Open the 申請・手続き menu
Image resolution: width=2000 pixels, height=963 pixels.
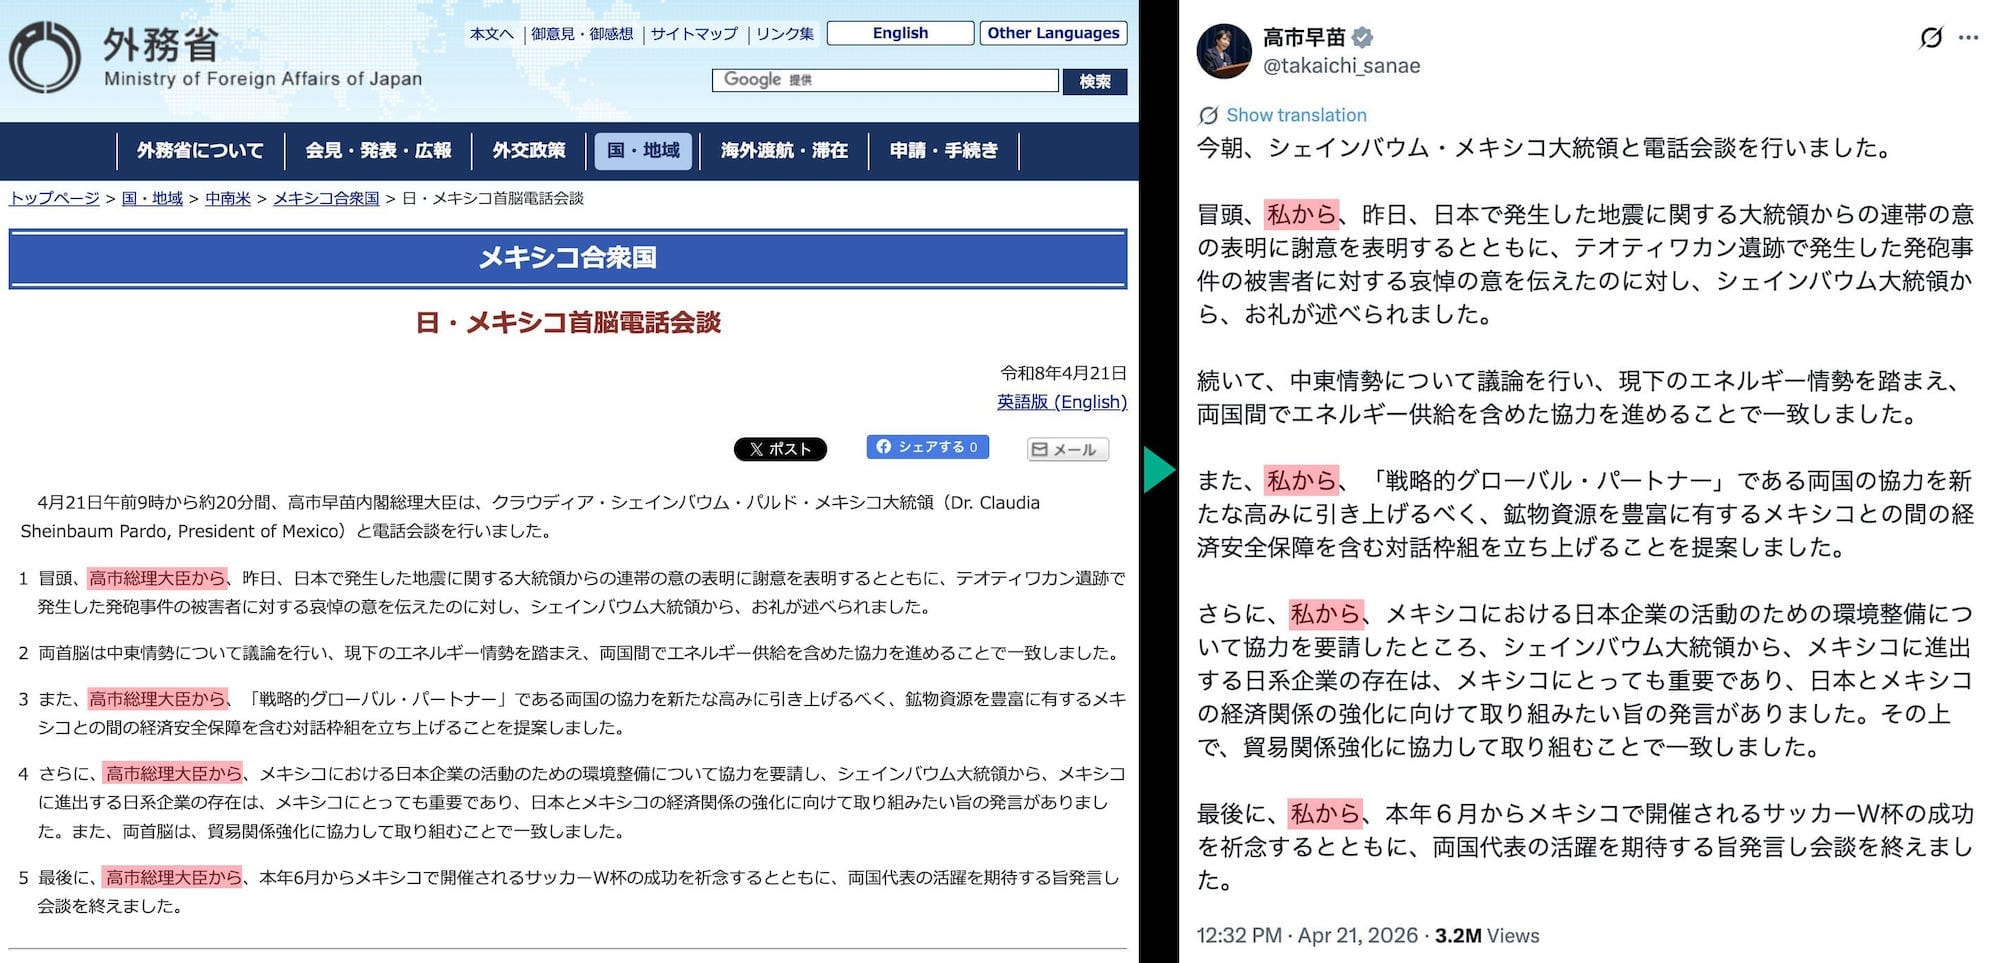(943, 151)
